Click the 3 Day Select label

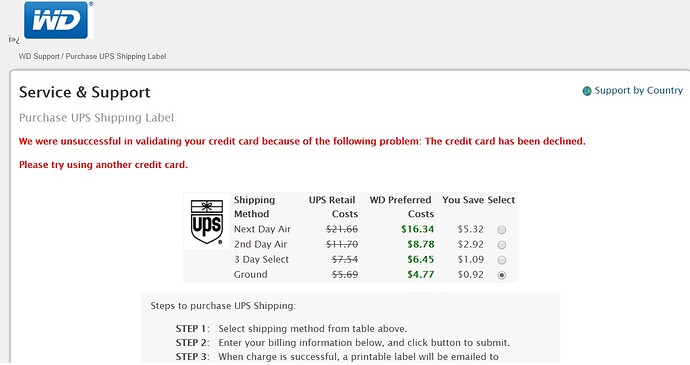coord(261,259)
